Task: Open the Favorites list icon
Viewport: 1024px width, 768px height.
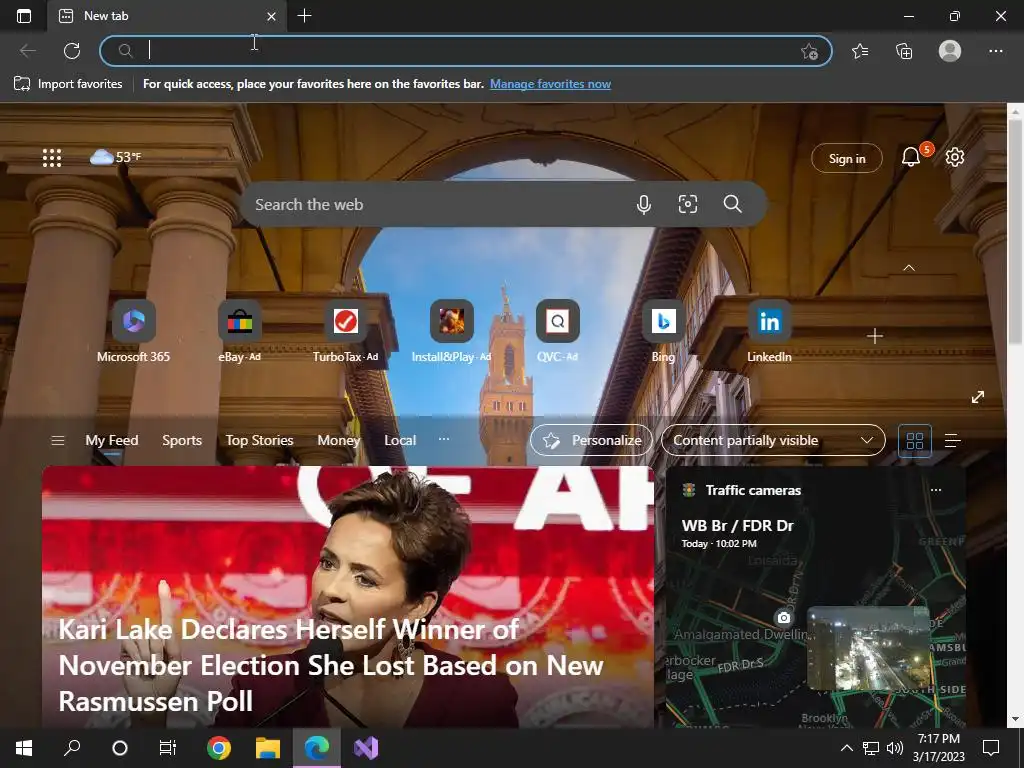Action: tap(860, 50)
